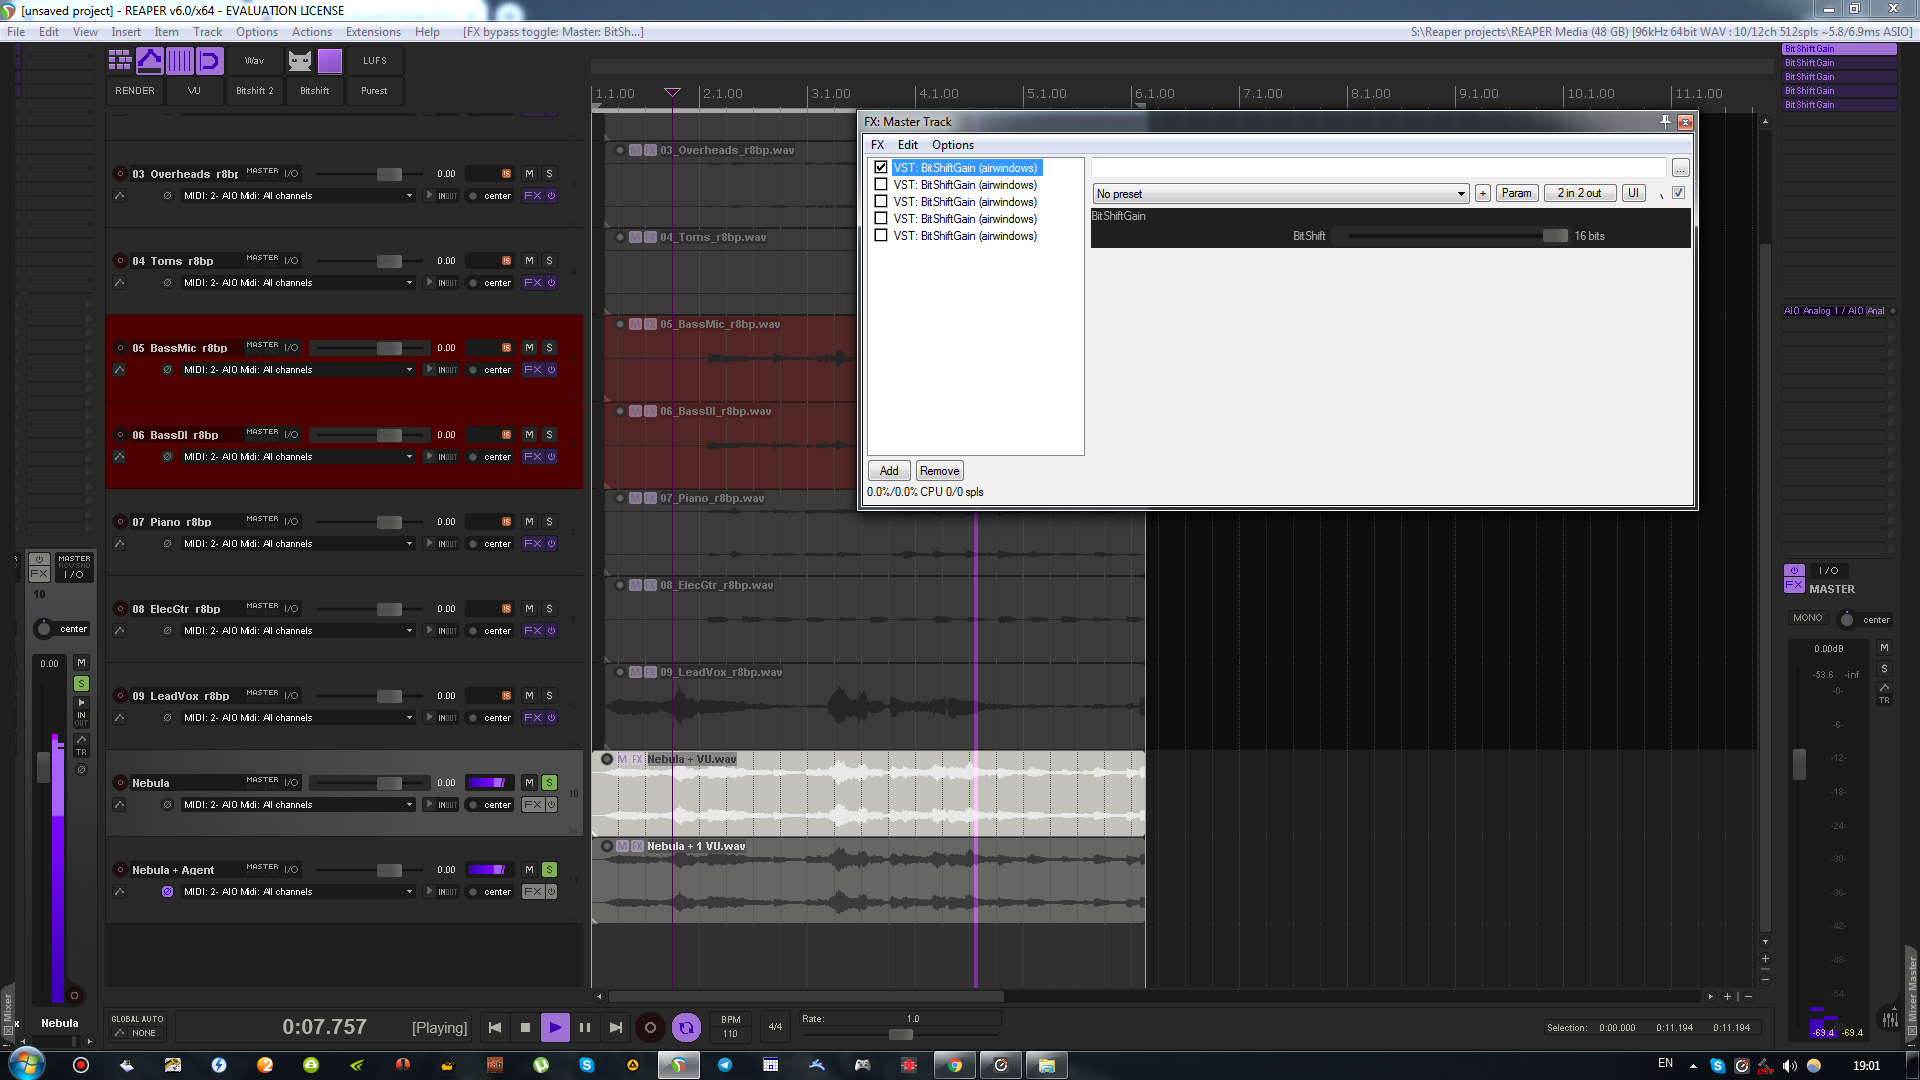Viewport: 1920px width, 1080px height.
Task: Go to project start transport button
Action: (x=495, y=1027)
